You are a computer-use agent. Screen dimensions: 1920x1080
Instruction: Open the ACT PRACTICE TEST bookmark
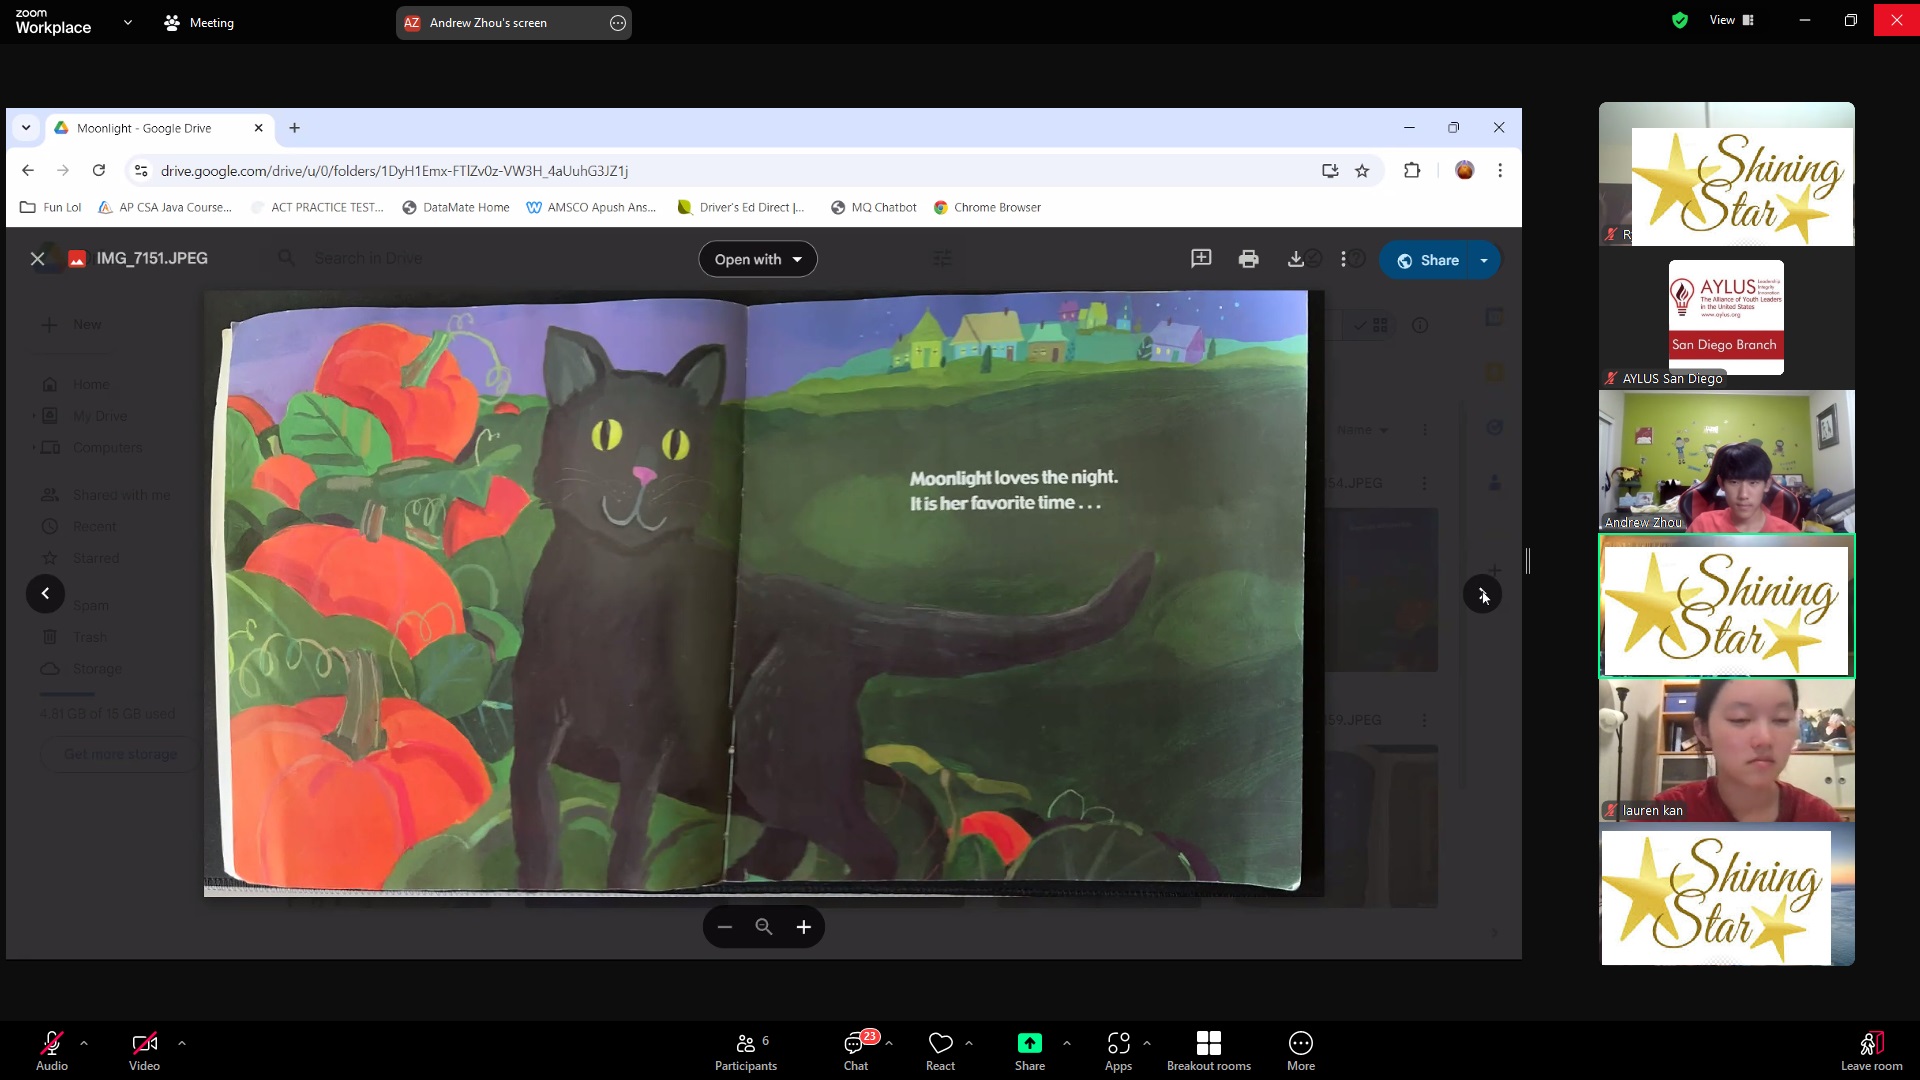(x=317, y=207)
